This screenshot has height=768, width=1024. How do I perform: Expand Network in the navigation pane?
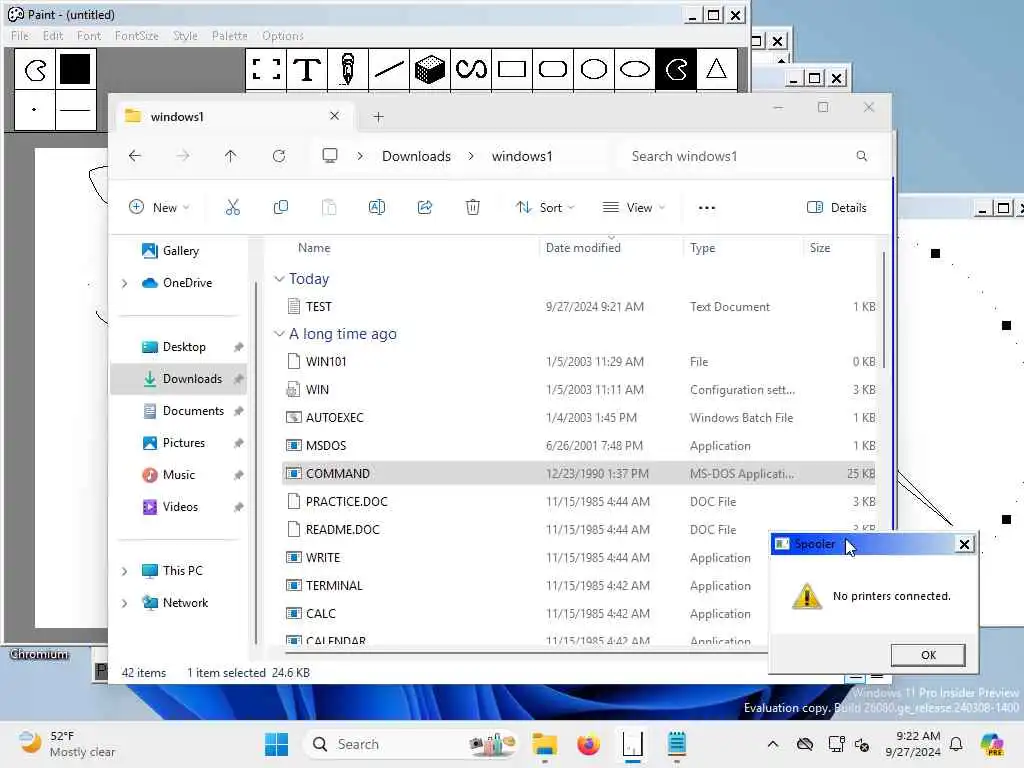click(x=125, y=603)
